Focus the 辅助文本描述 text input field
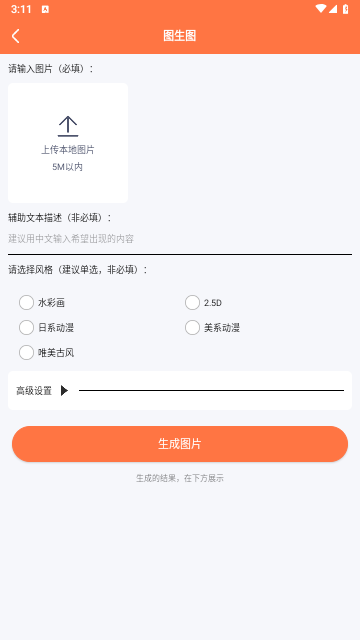The width and height of the screenshot is (360, 640). [180, 239]
